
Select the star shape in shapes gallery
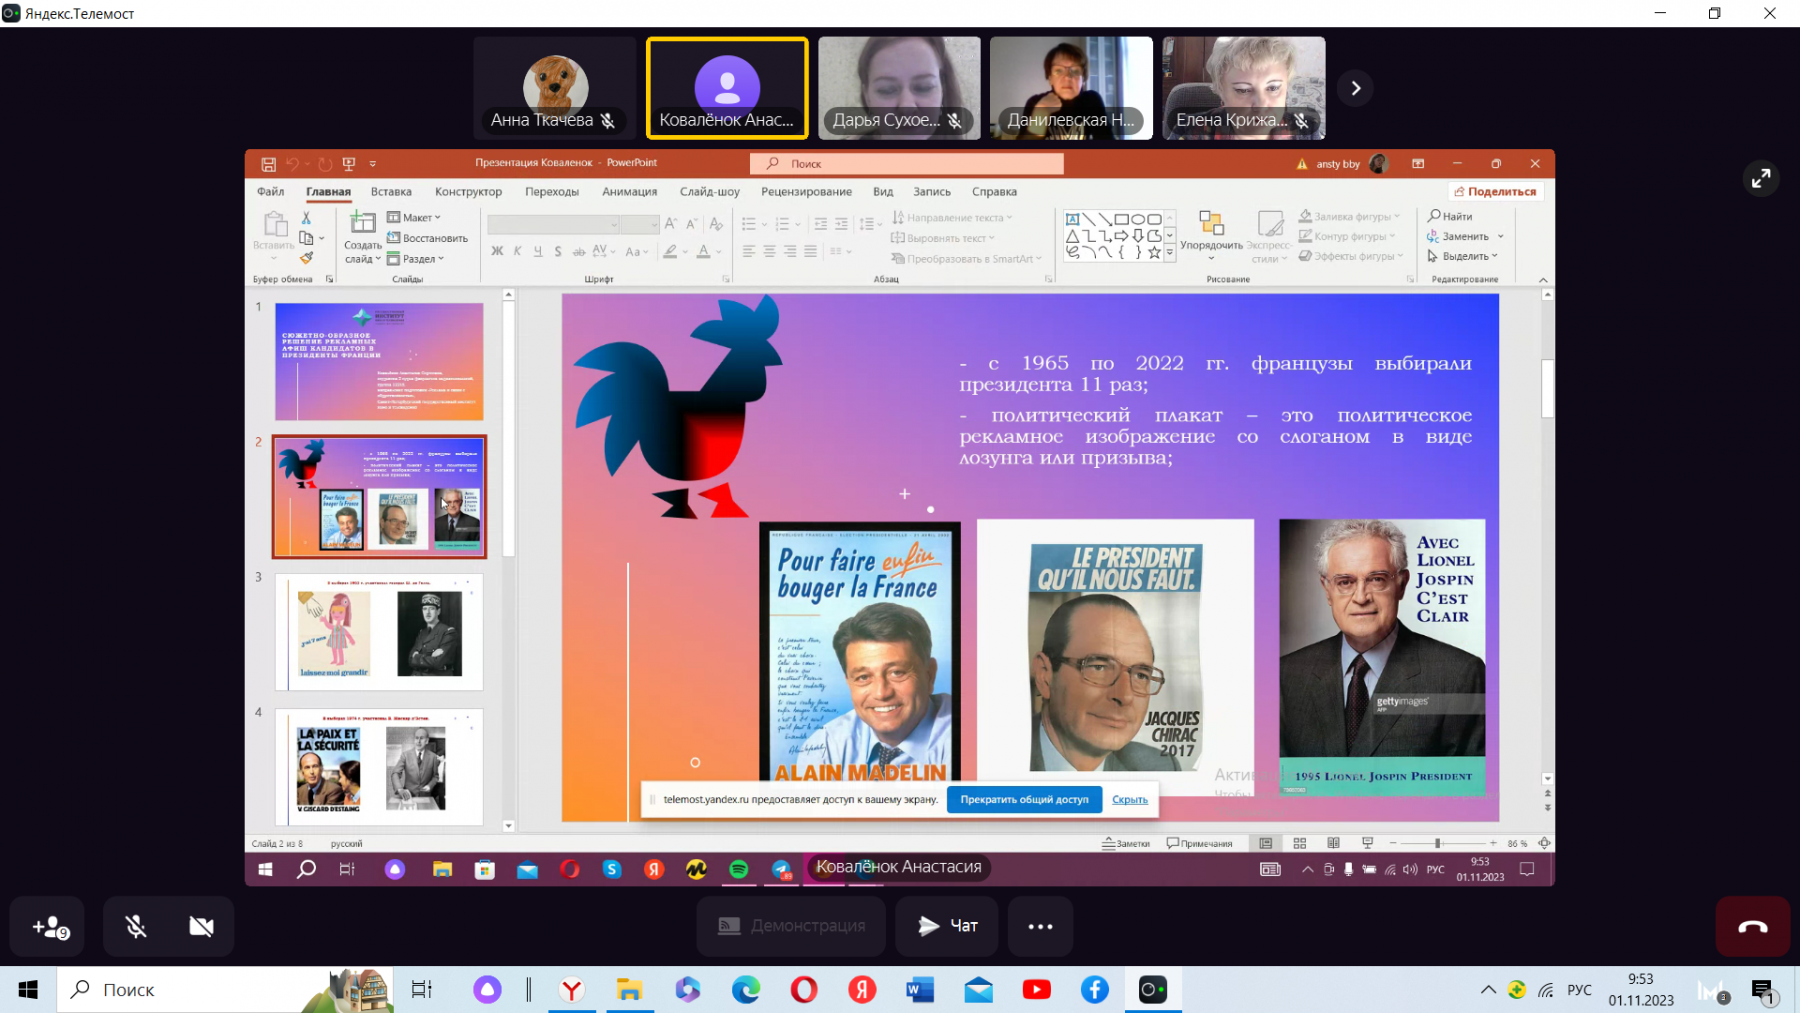click(1155, 253)
